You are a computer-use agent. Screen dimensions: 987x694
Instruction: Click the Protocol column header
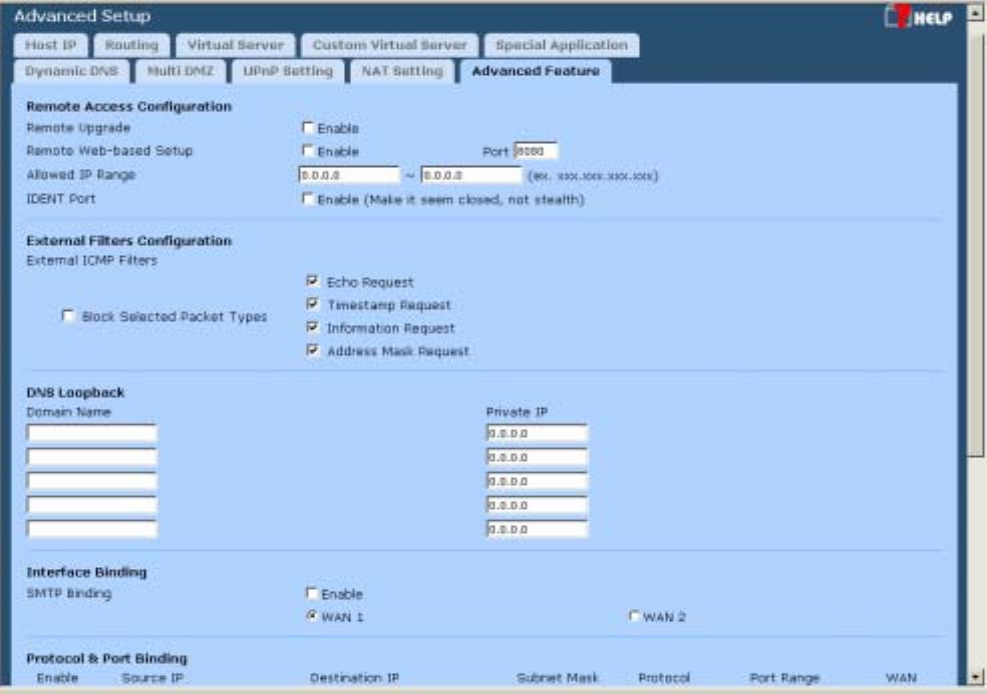664,678
